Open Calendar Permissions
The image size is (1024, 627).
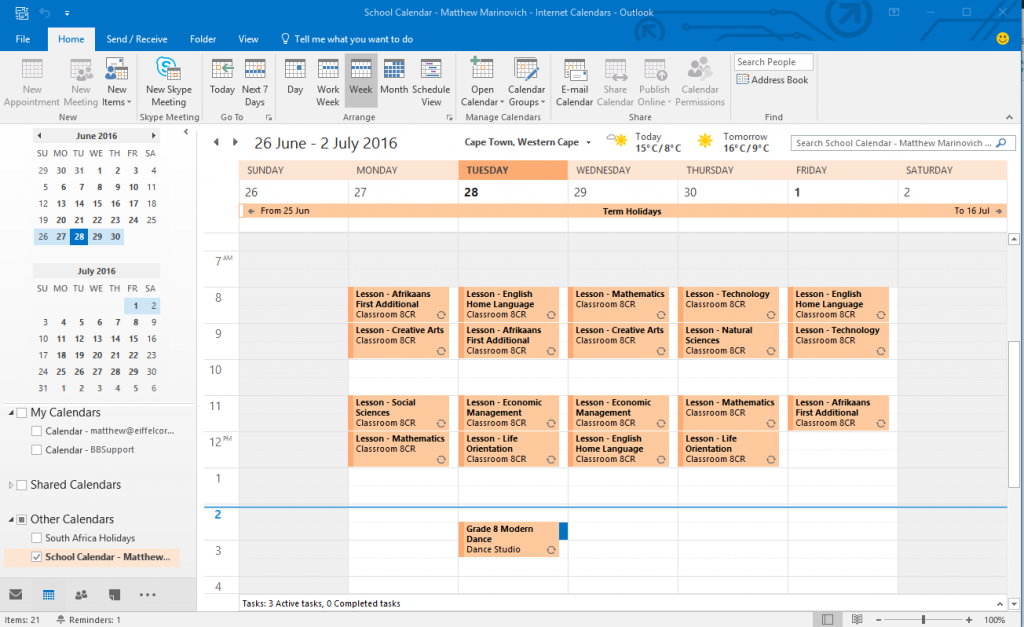coord(700,82)
